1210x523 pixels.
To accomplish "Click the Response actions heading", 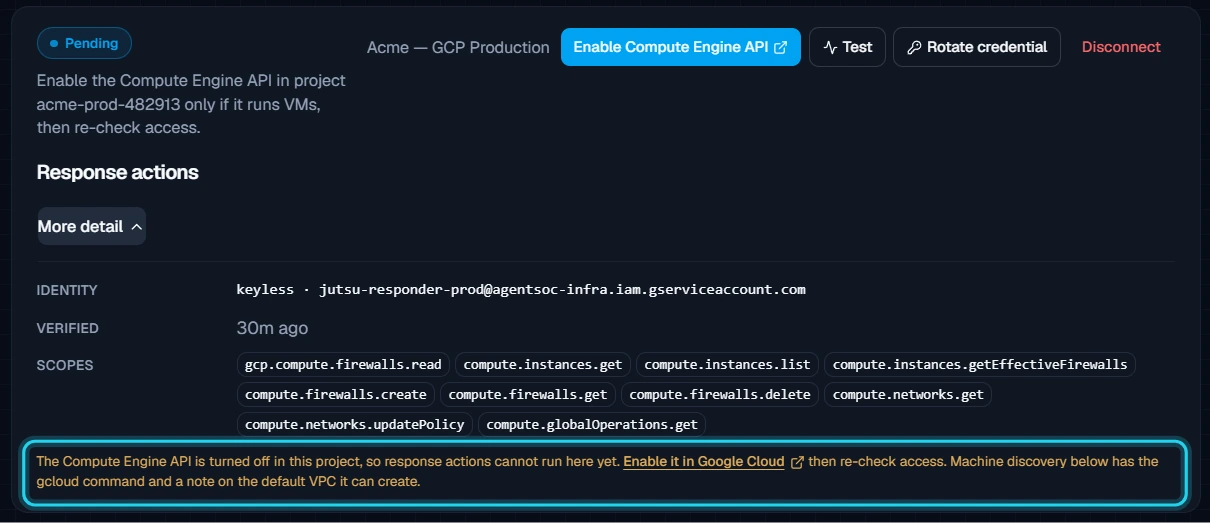I will point(118,172).
